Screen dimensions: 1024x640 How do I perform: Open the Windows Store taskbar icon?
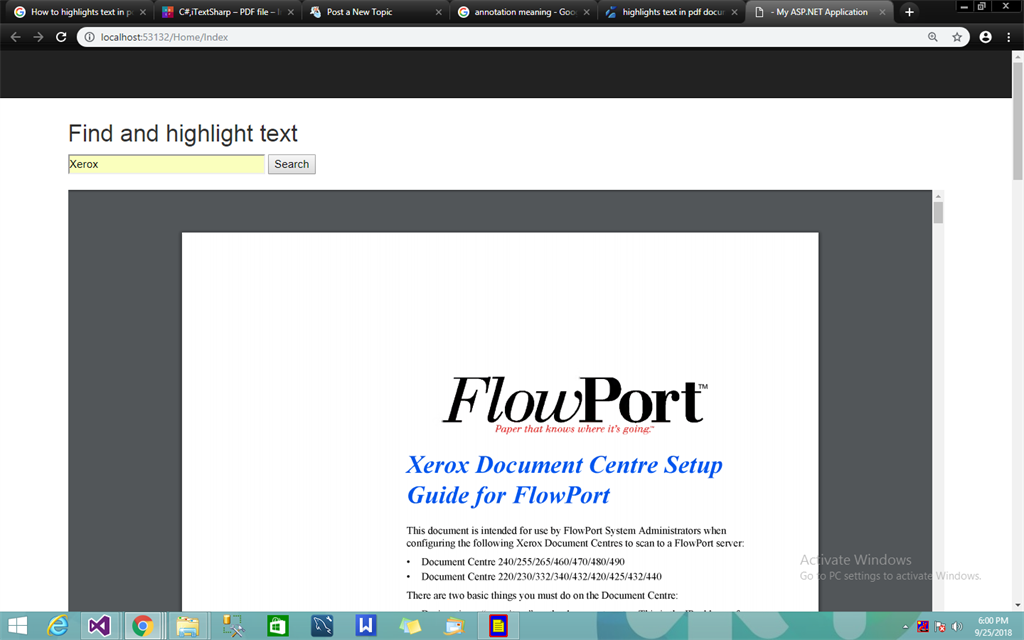(278, 626)
